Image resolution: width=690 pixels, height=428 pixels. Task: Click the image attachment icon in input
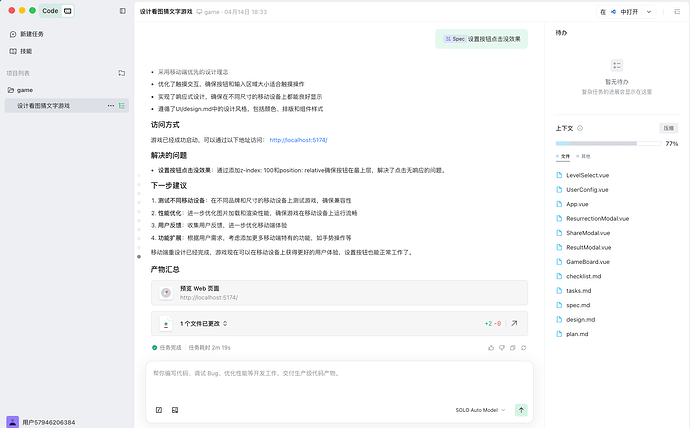(175, 410)
